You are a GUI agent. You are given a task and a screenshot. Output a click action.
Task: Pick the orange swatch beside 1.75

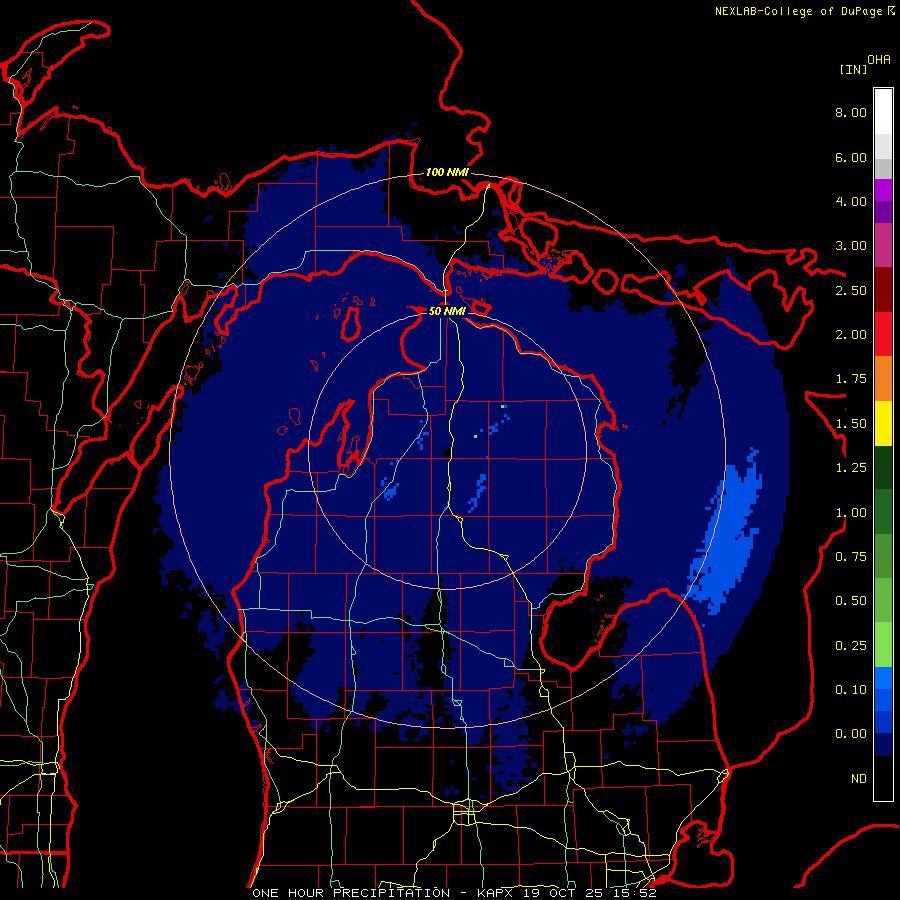(883, 379)
